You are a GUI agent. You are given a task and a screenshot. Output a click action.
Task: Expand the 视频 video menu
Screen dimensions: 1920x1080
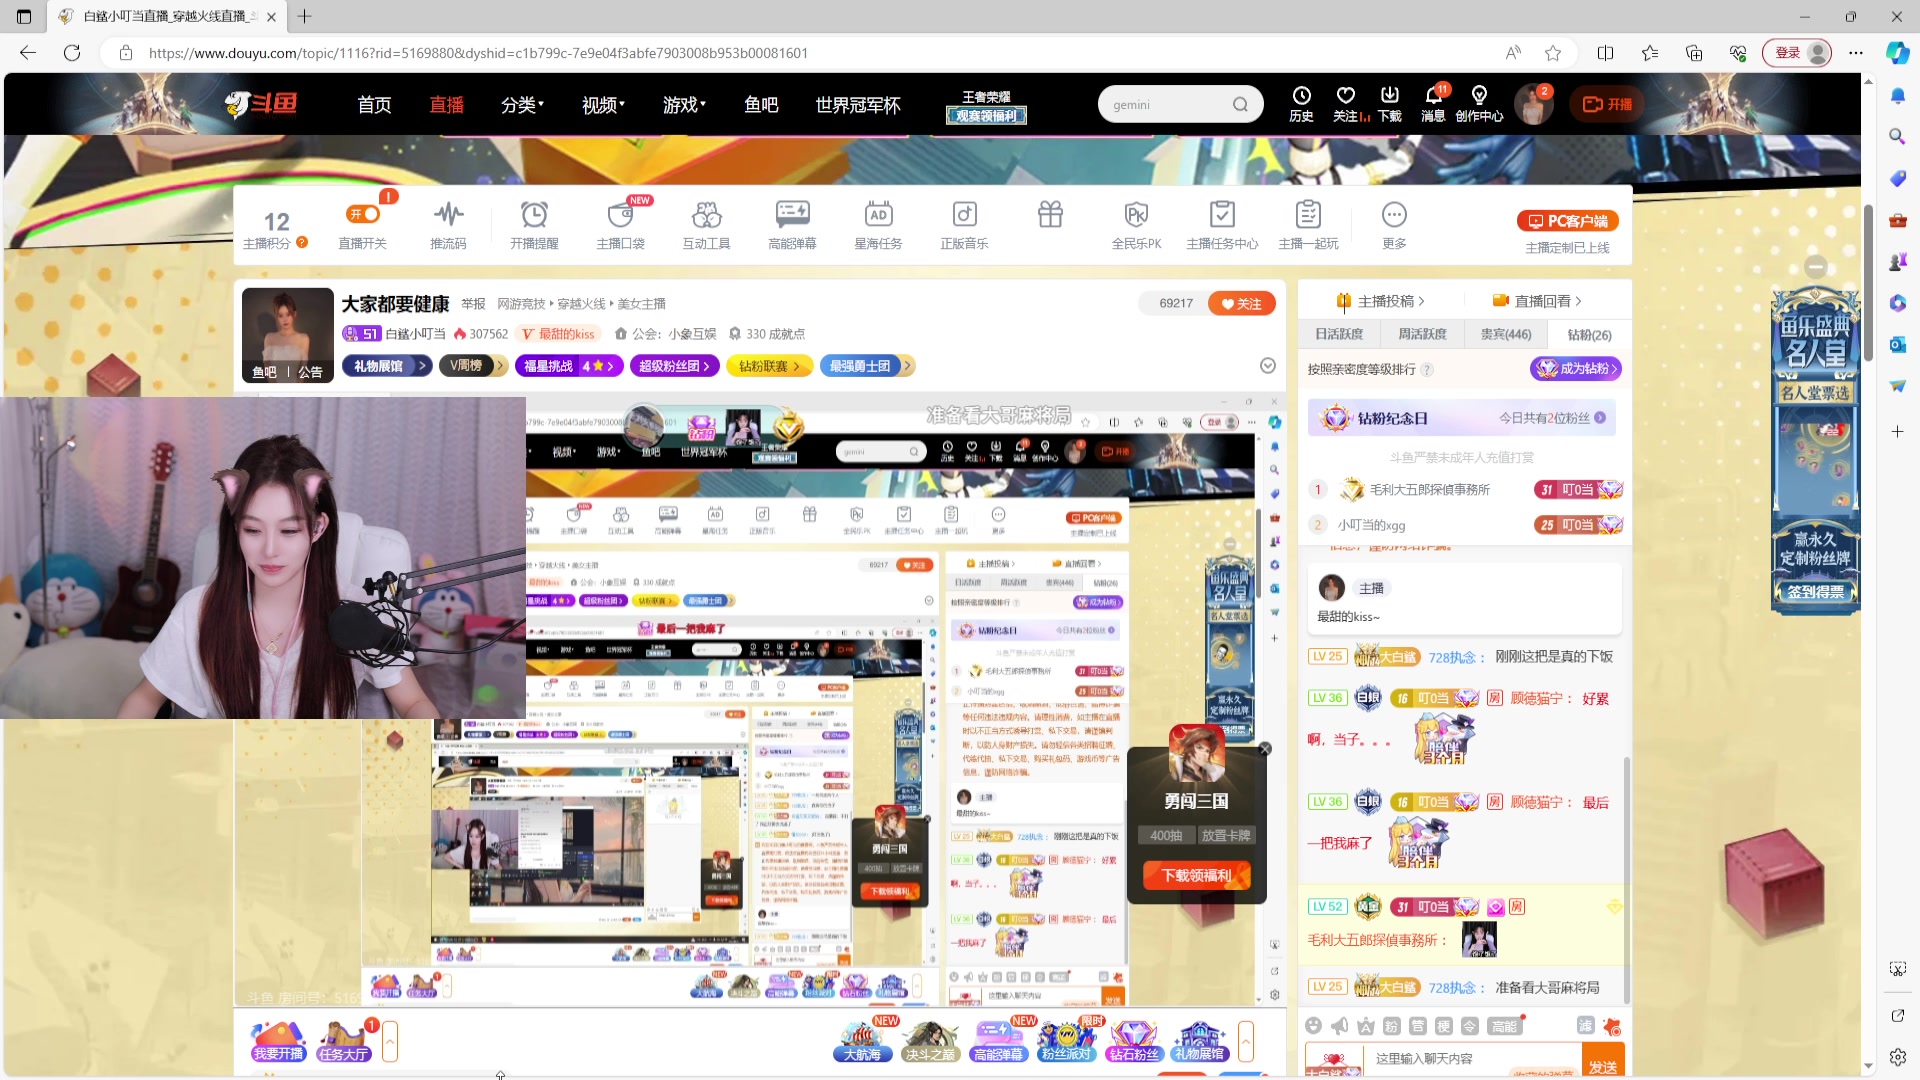[x=603, y=104]
